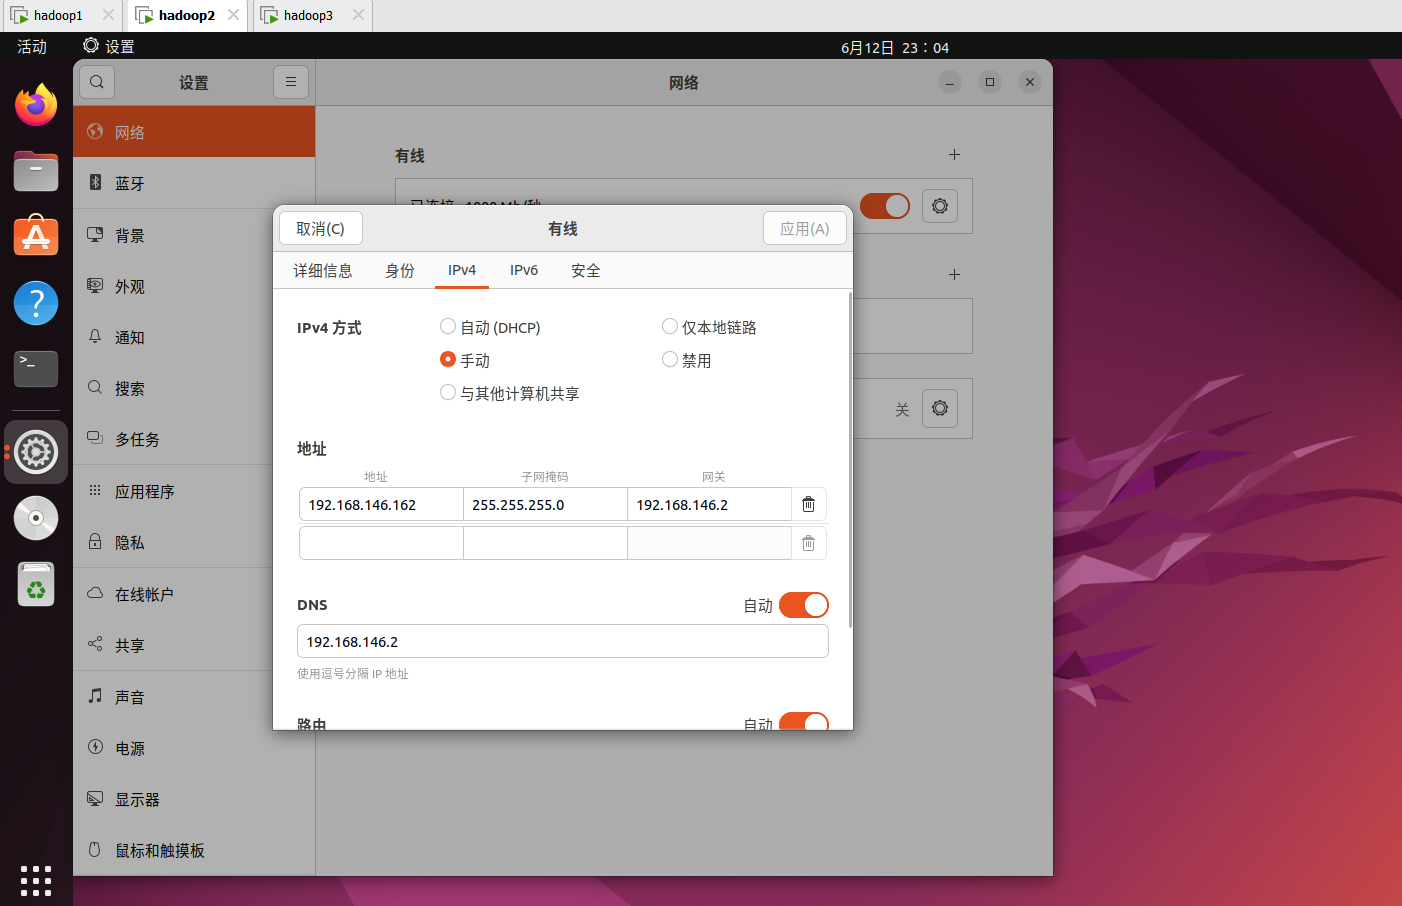Viewport: 1402px width, 906px height.
Task: Open 声音 settings in sidebar
Action: click(x=194, y=697)
